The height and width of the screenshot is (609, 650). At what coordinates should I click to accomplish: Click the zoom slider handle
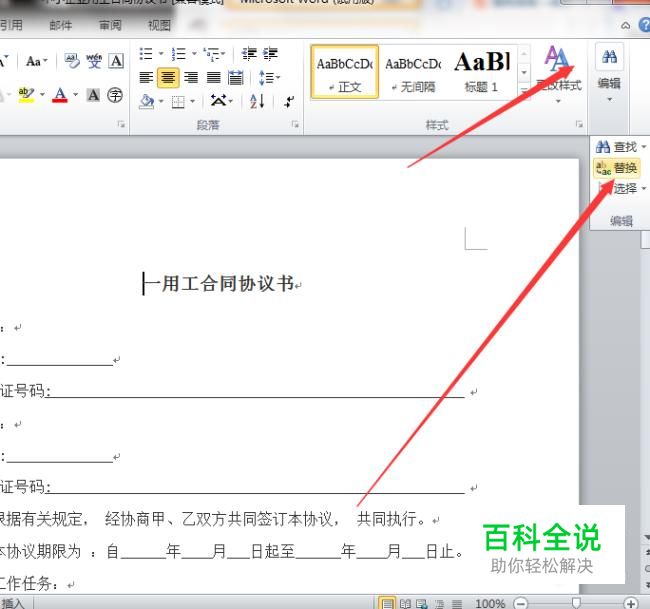point(575,602)
